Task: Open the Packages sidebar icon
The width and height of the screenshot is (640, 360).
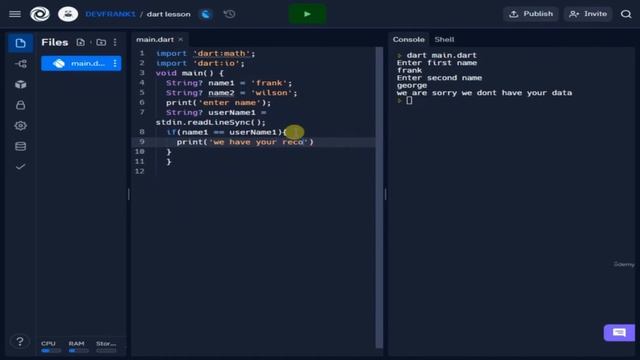Action: click(x=20, y=84)
